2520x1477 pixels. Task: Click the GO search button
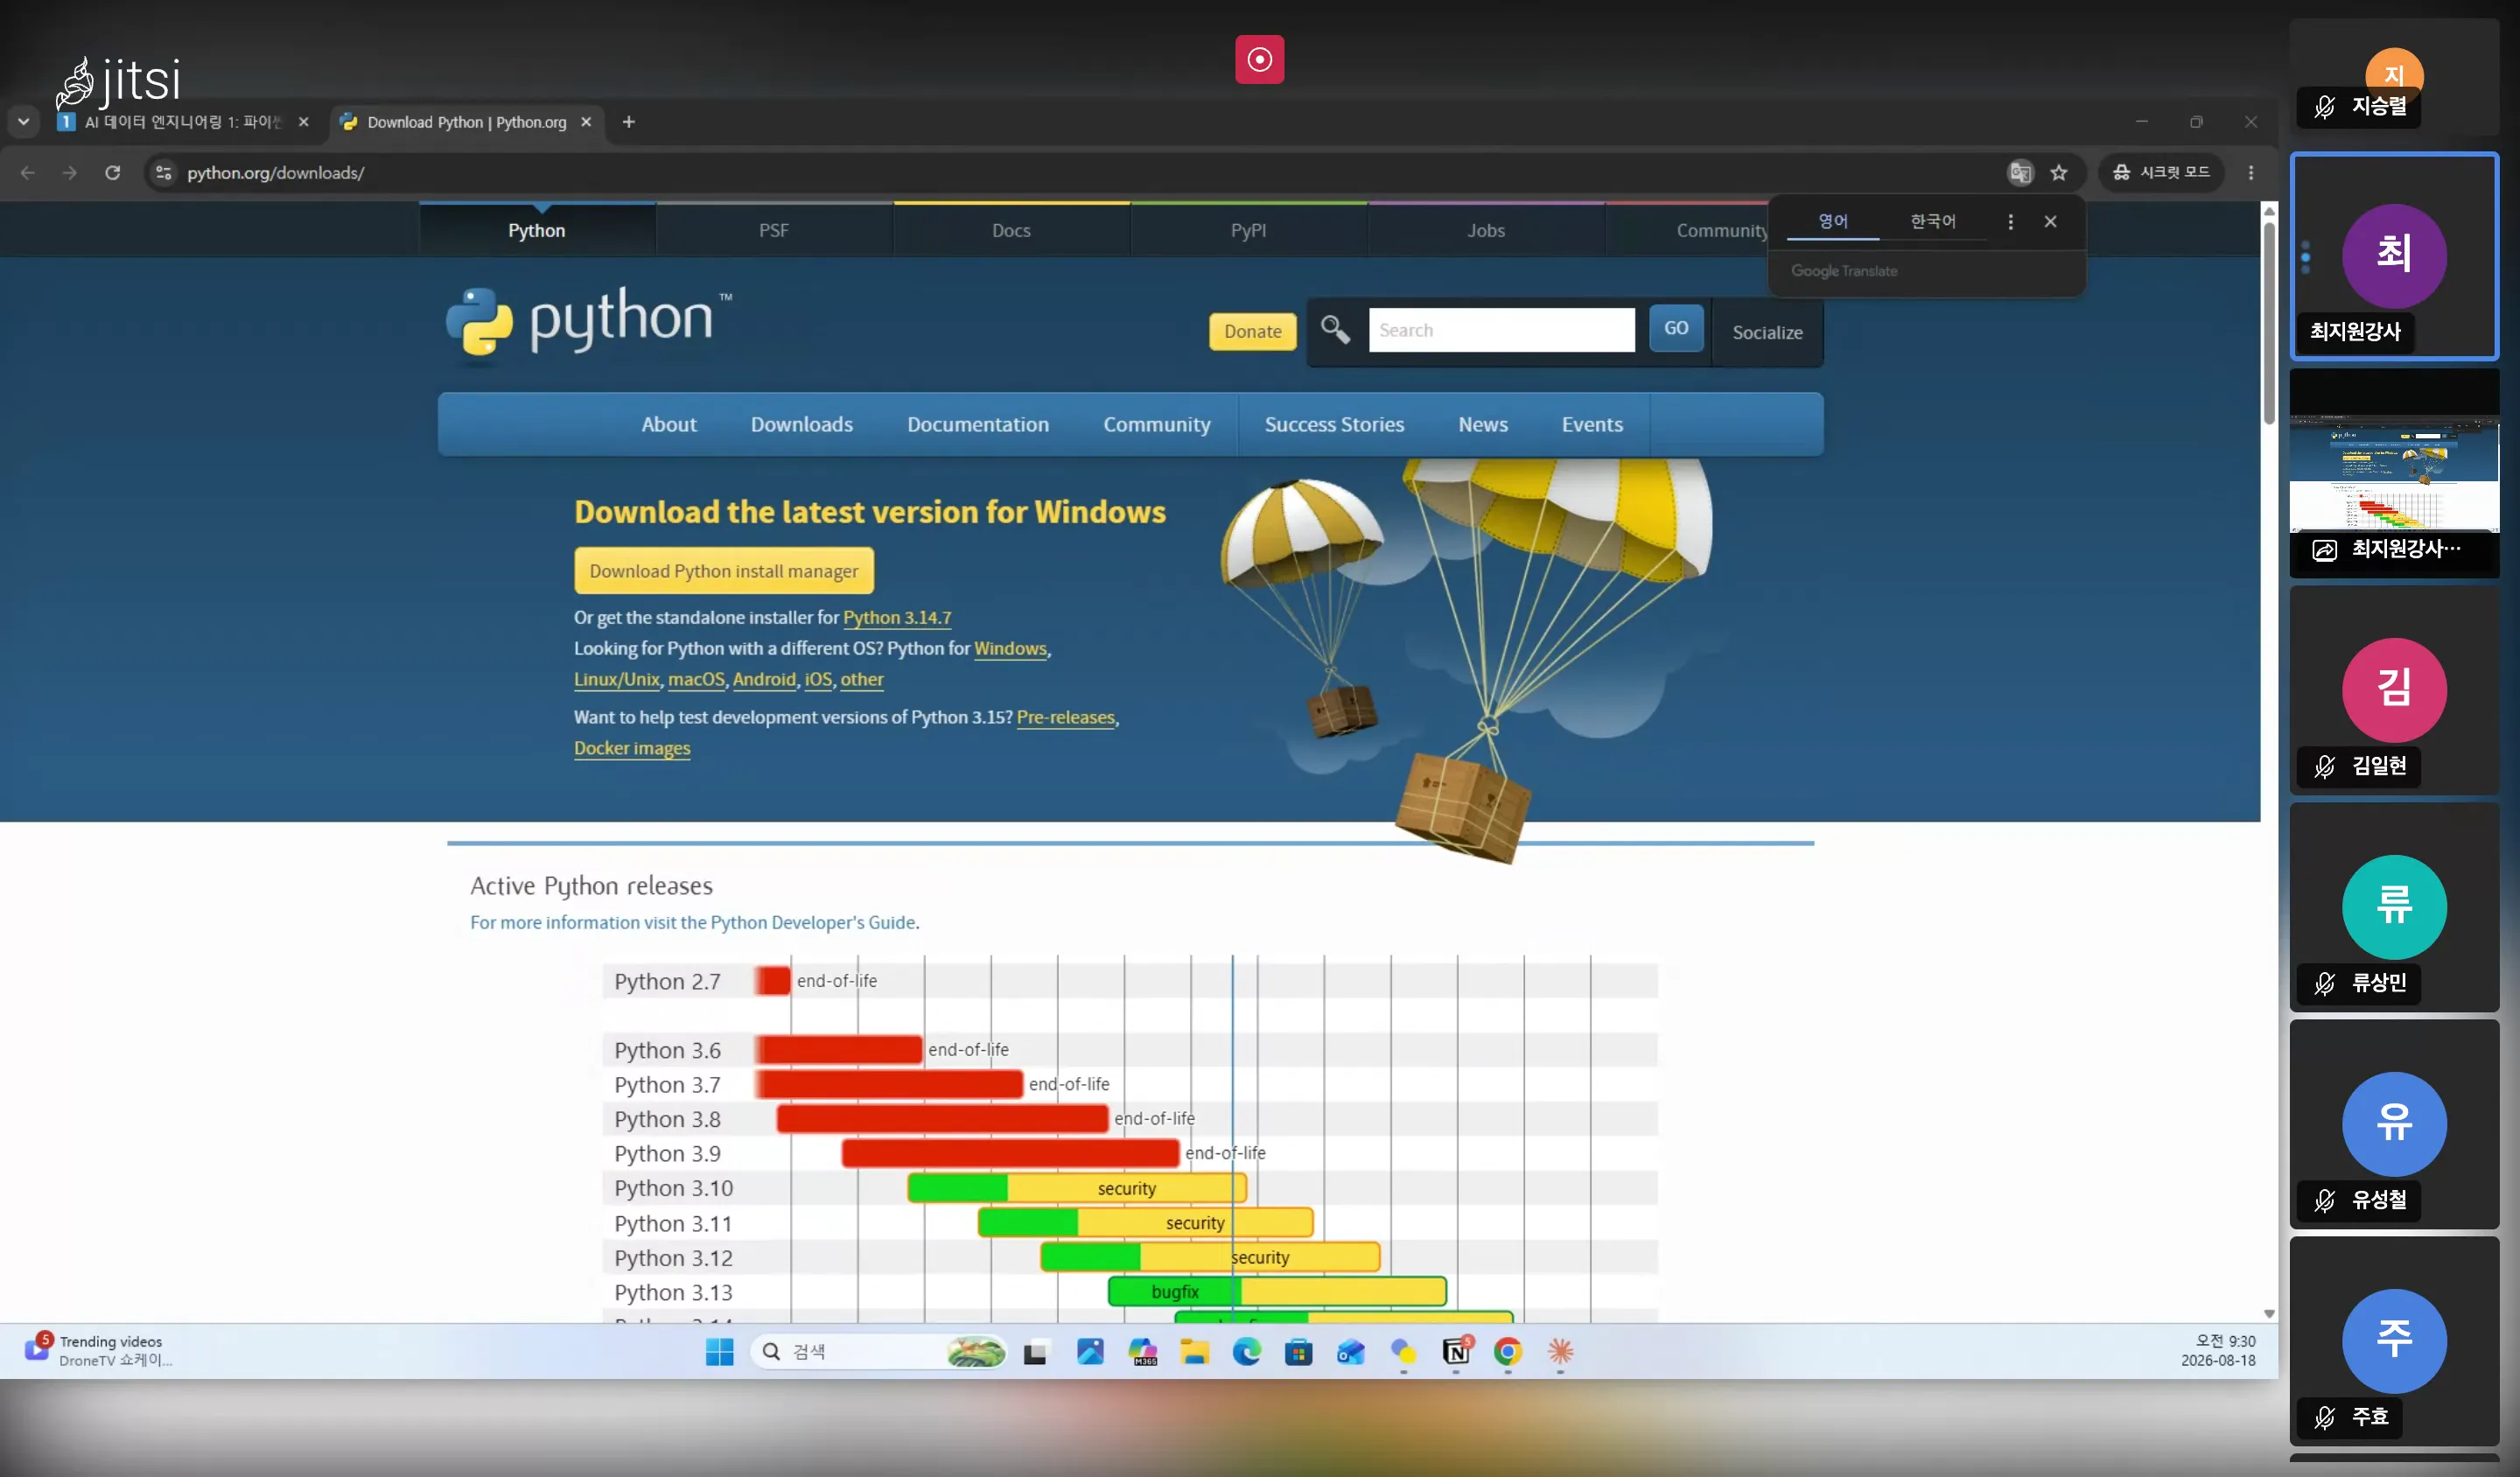tap(1676, 329)
